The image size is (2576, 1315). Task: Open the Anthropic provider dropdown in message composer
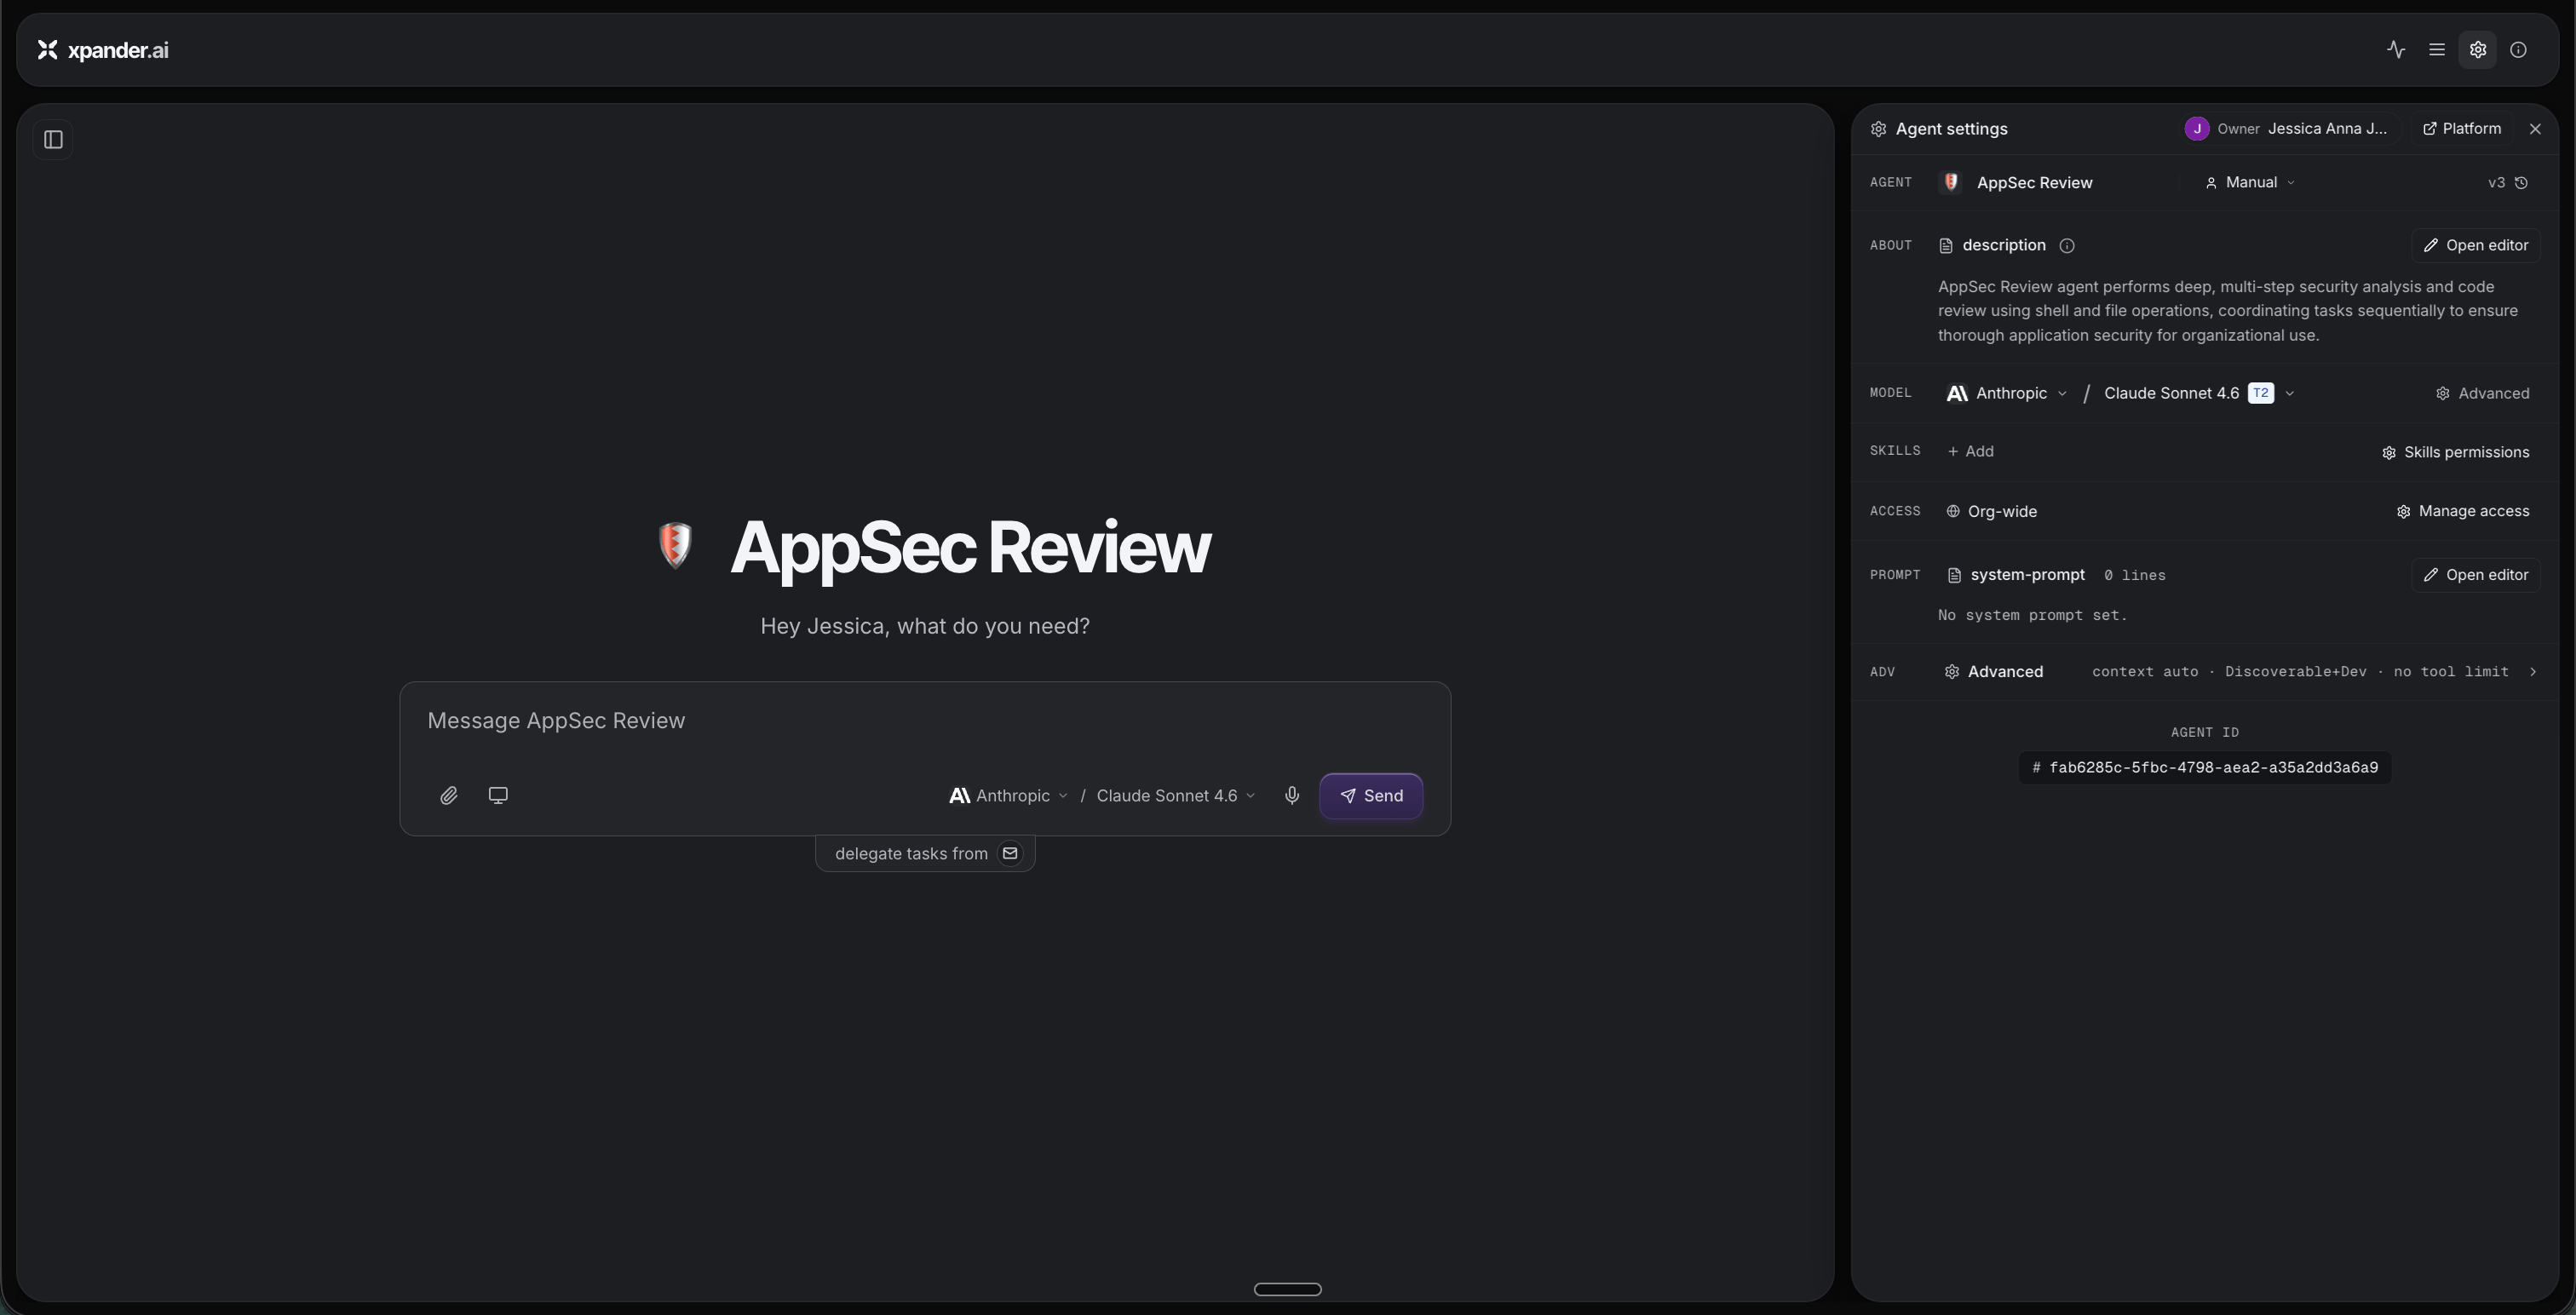point(1008,796)
